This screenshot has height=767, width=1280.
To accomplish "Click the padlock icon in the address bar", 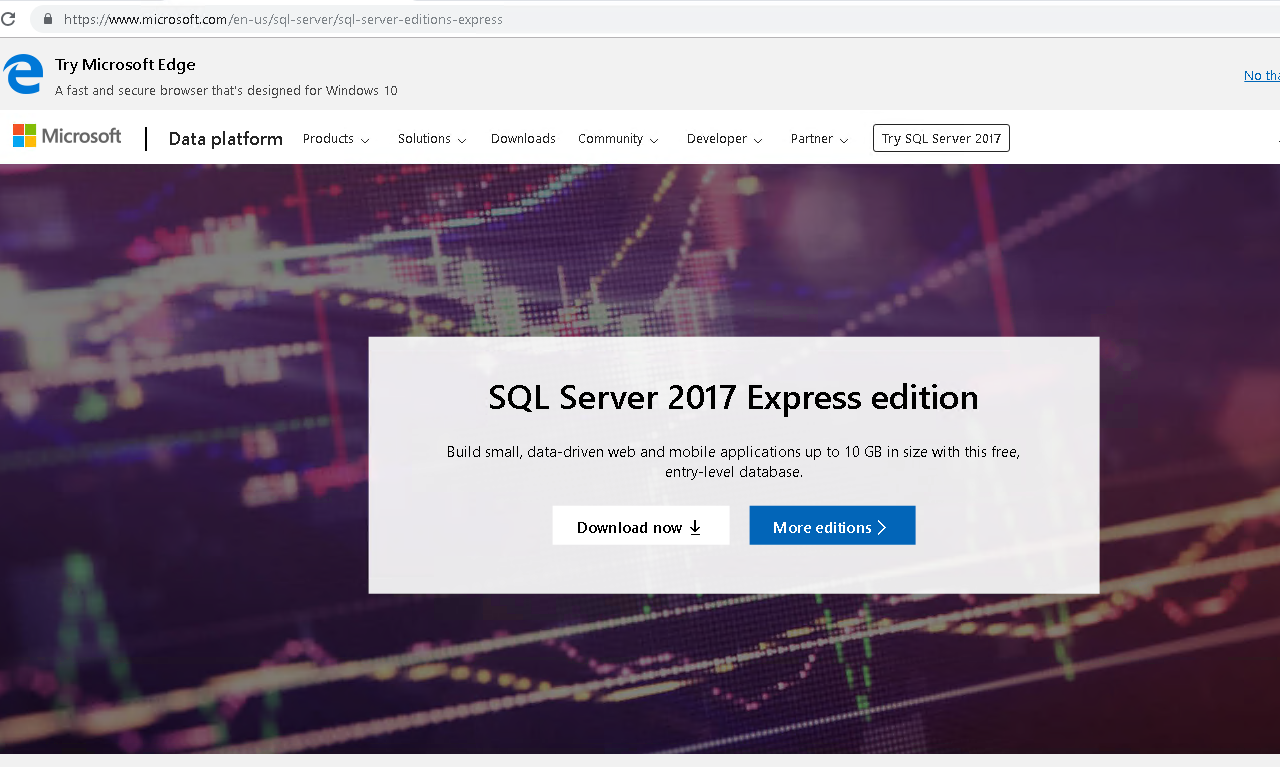I will point(47,19).
